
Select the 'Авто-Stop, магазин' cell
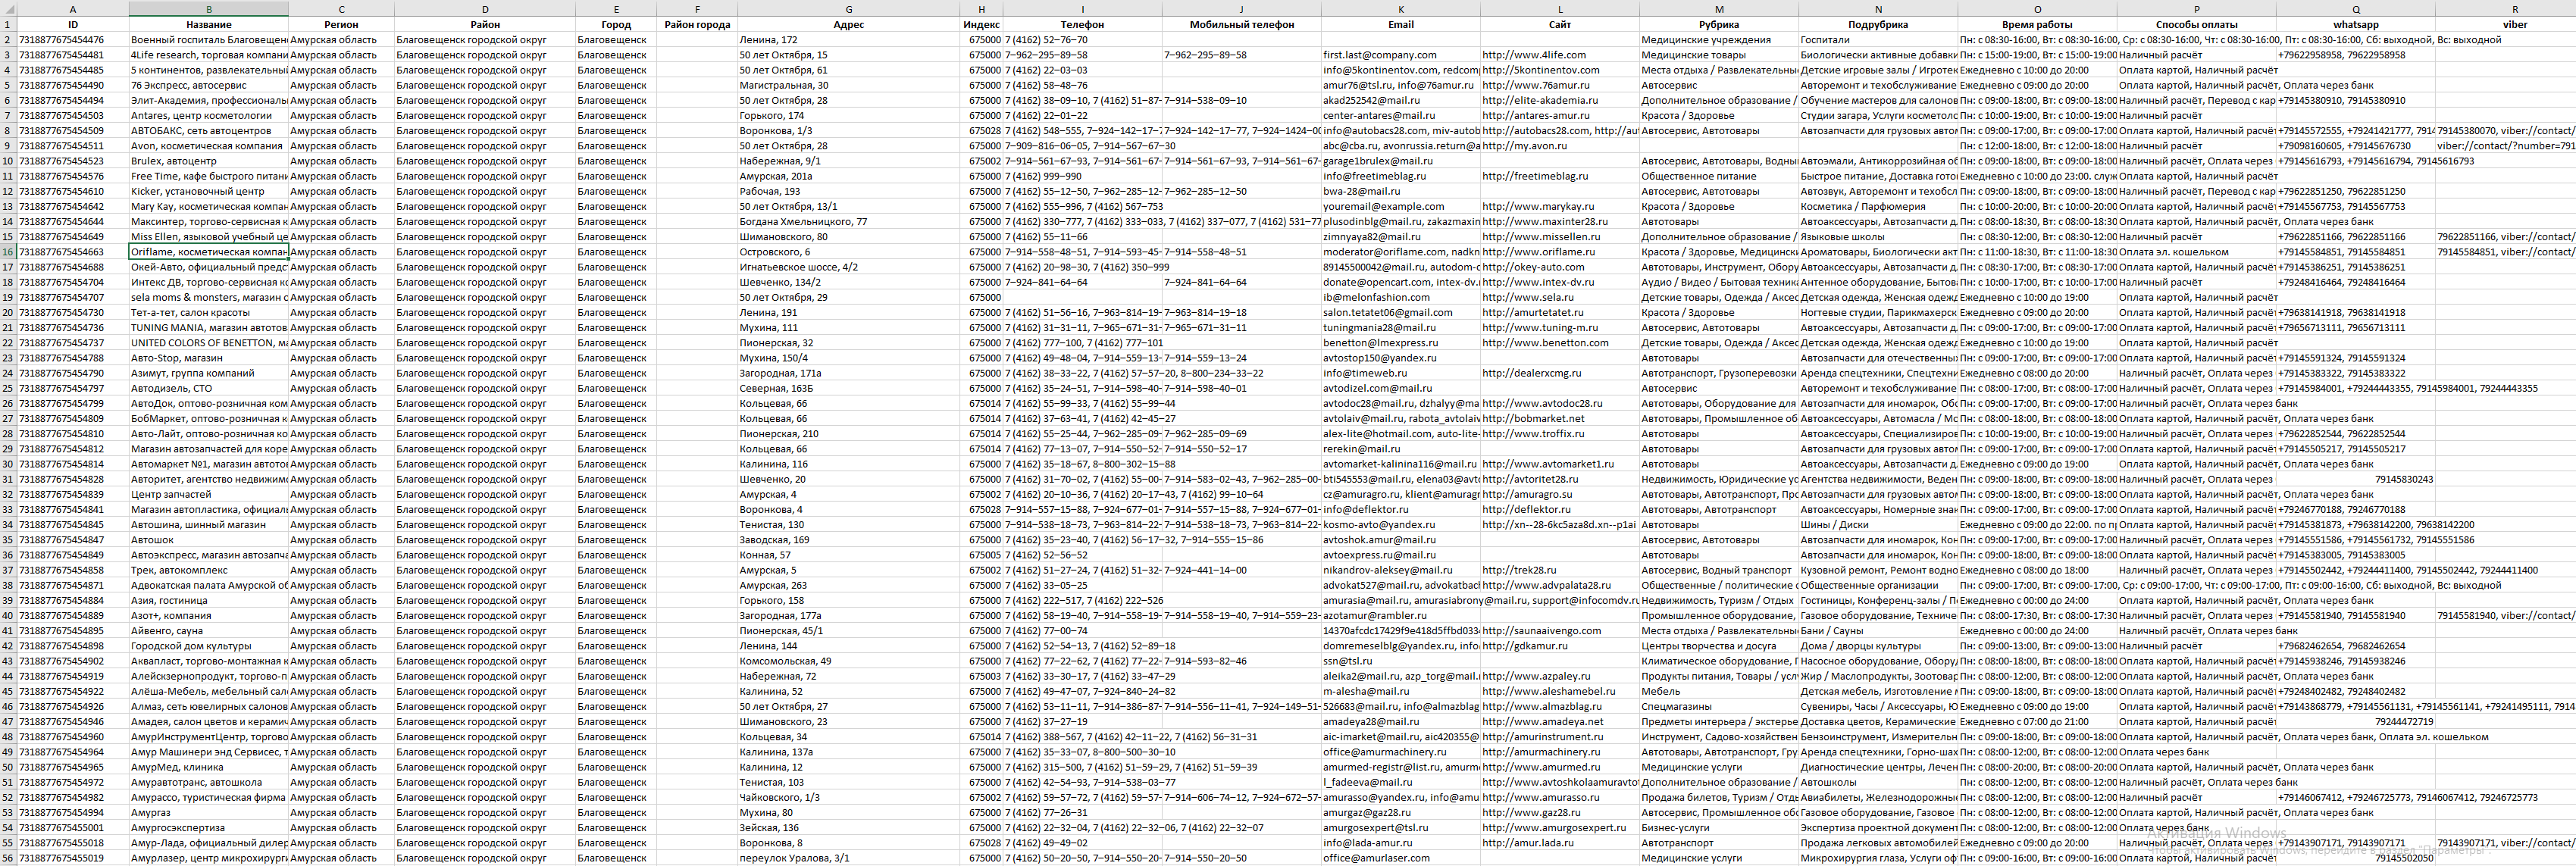coord(208,358)
